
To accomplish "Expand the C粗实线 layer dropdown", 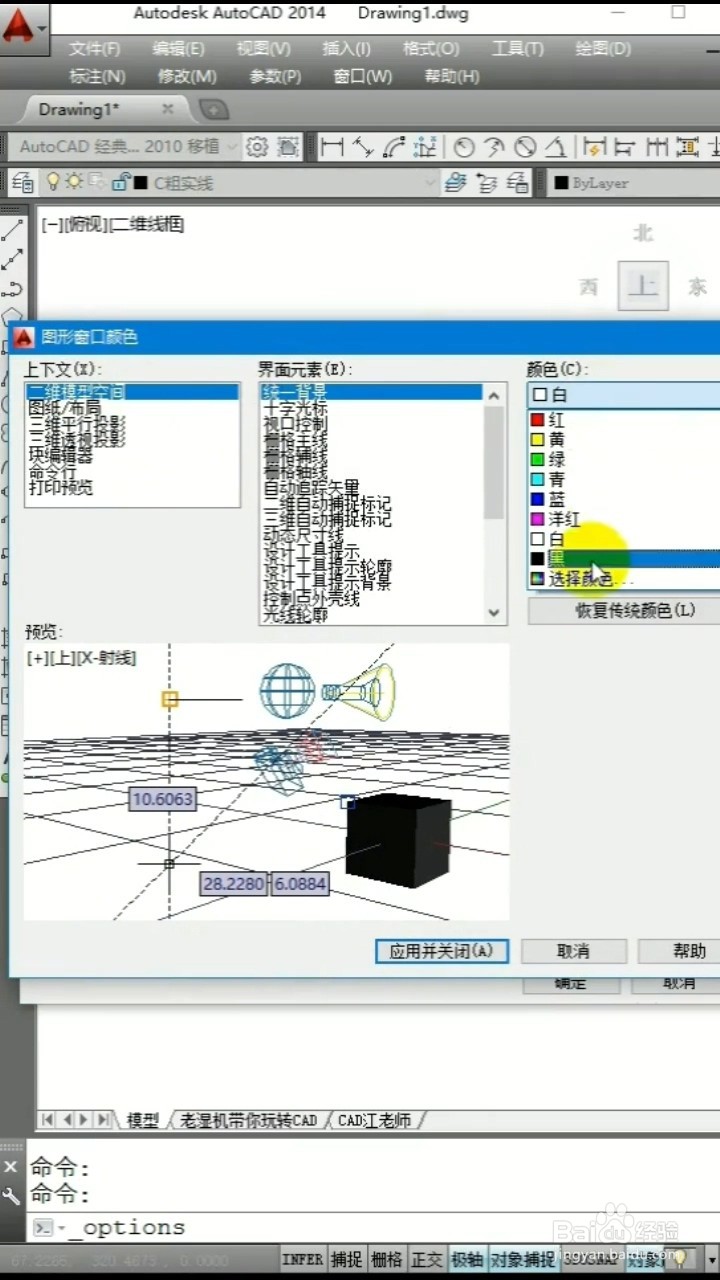I will click(x=431, y=183).
